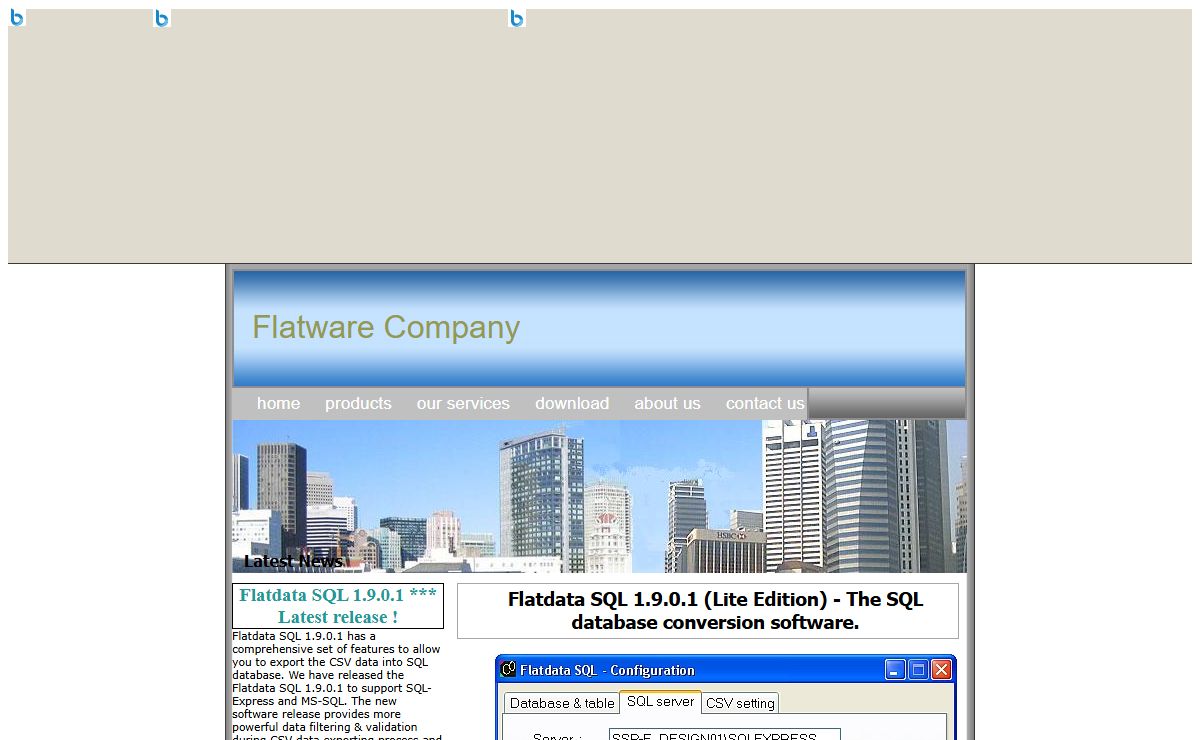Image resolution: width=1200 pixels, height=740 pixels.
Task: Click contact us in the navigation bar
Action: 765,403
